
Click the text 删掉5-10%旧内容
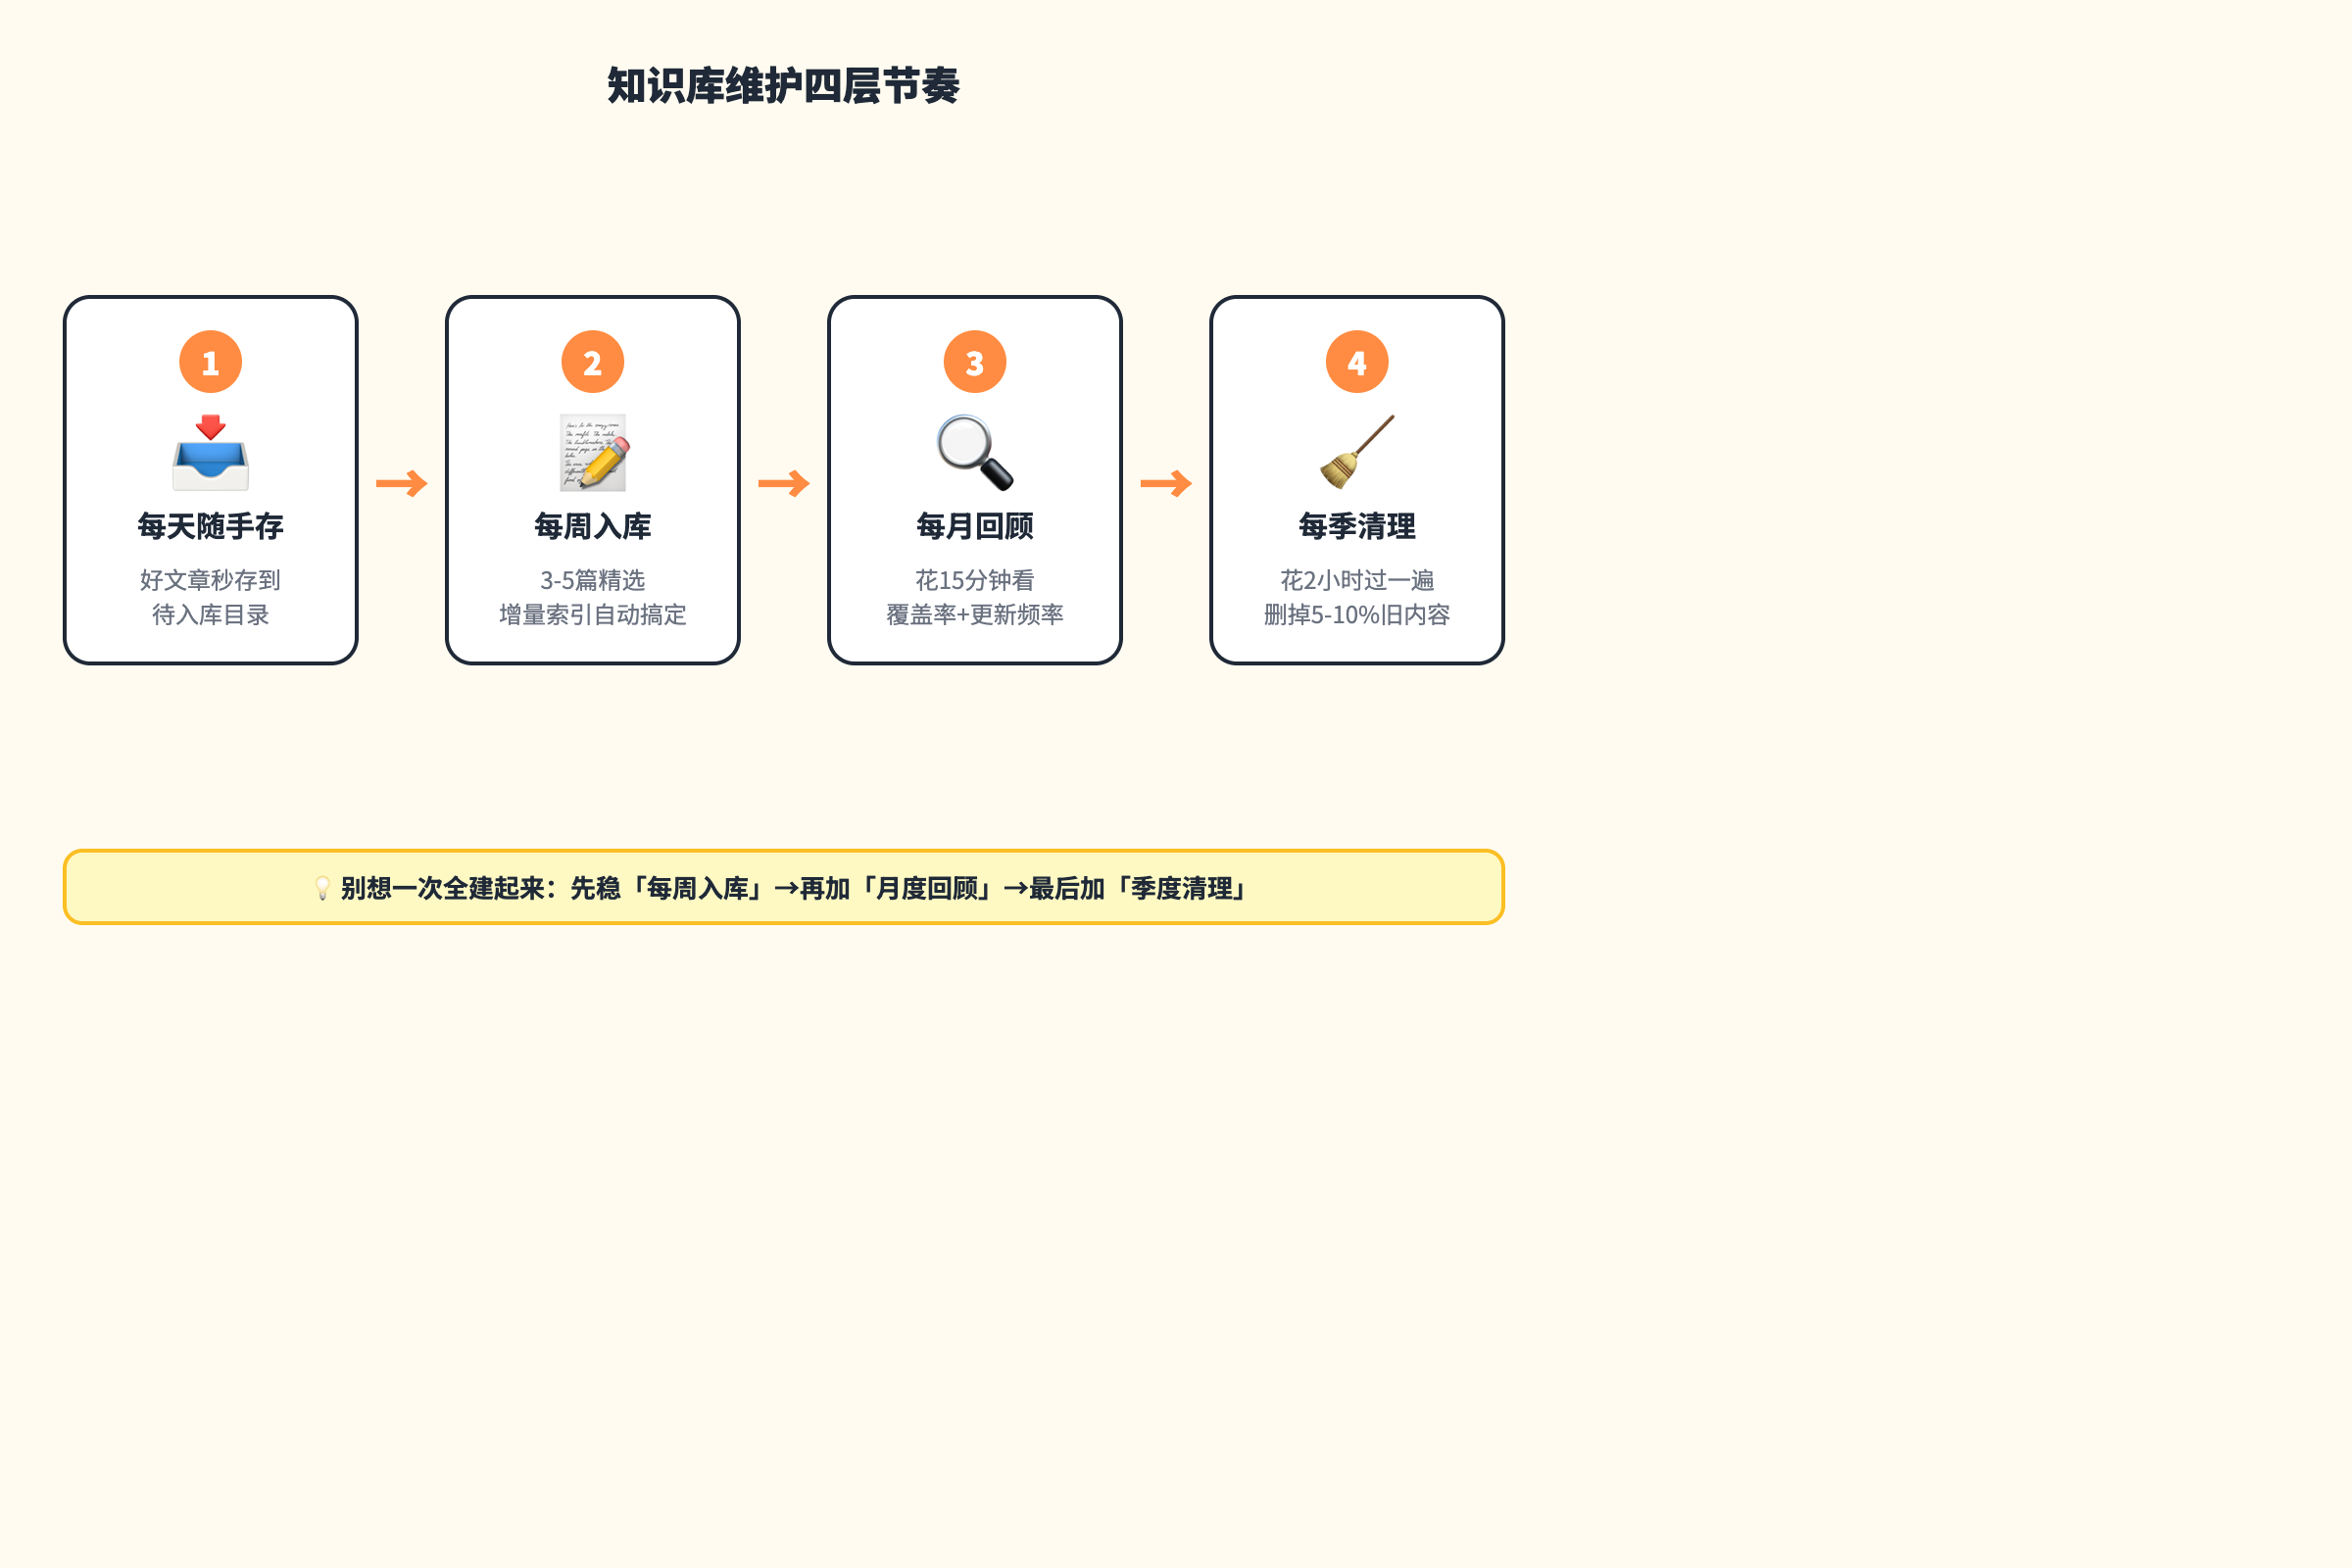(1357, 614)
